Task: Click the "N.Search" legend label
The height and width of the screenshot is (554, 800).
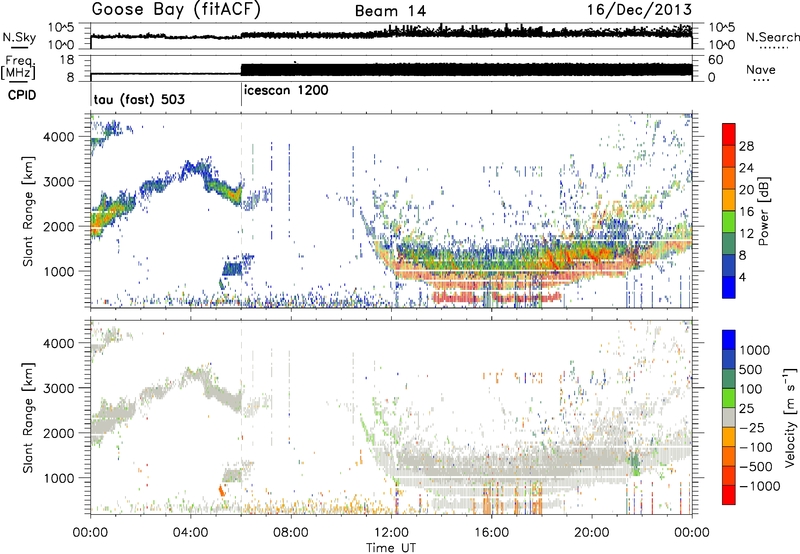Action: [x=772, y=37]
